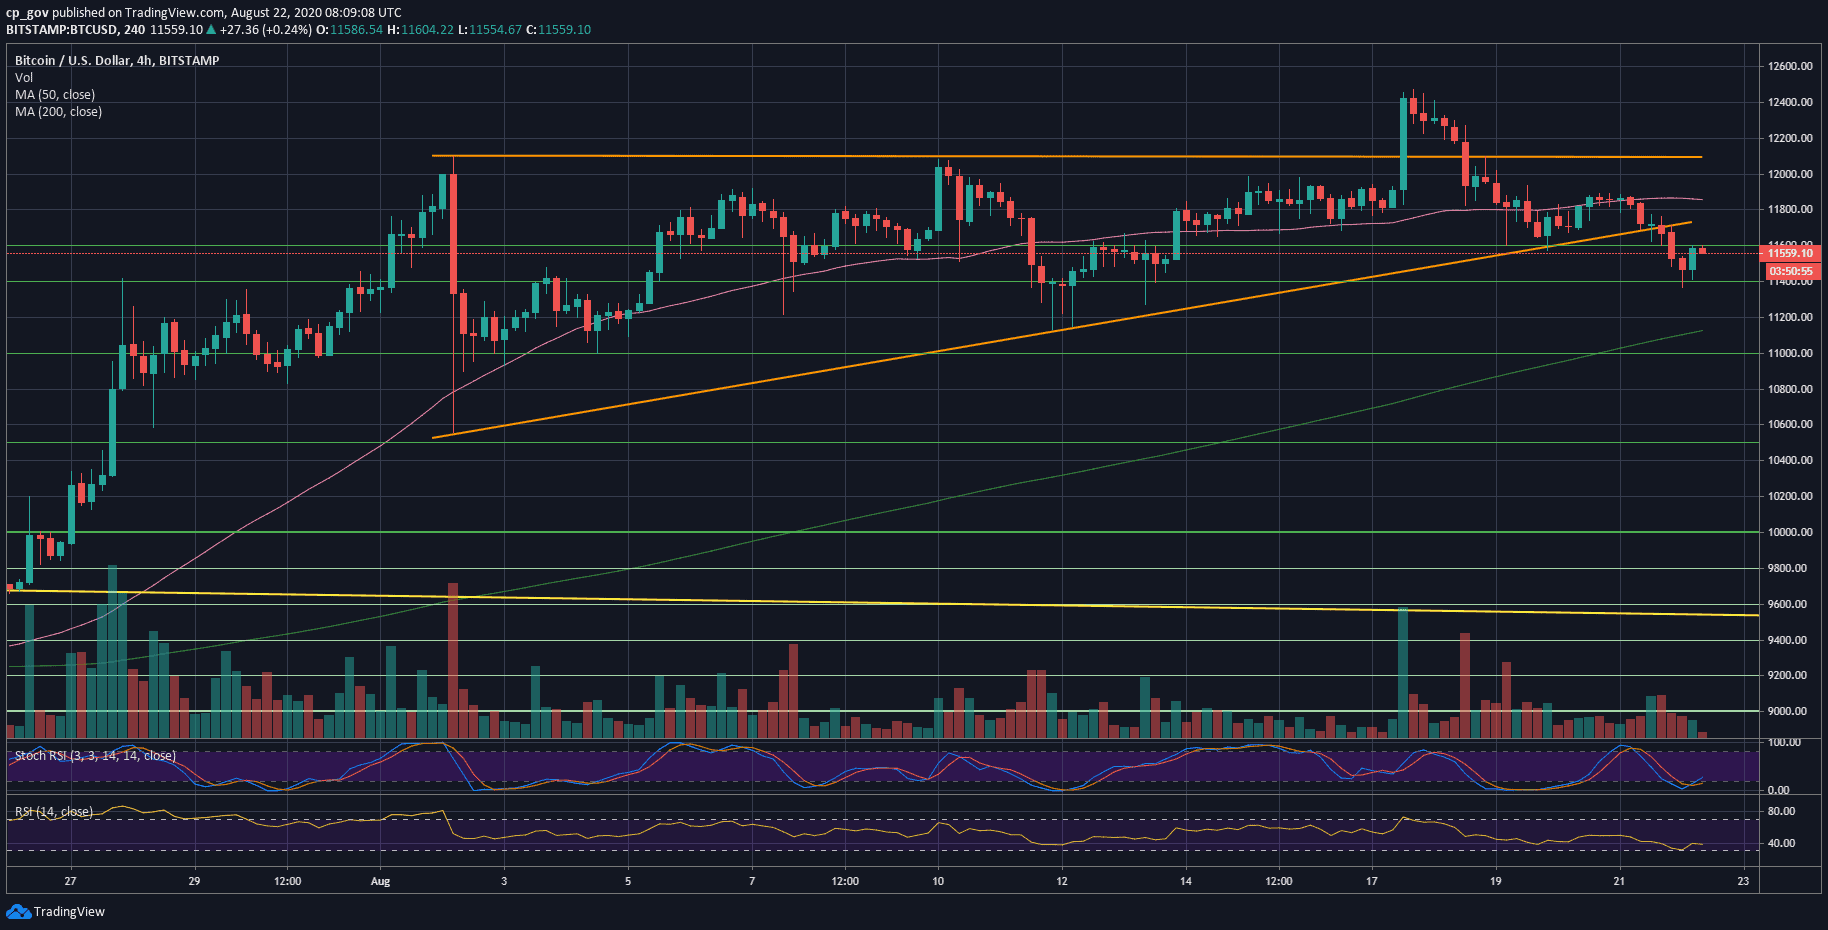Viewport: 1828px width, 930px height.
Task: Click the '17' date label on time axis
Action: click(x=1372, y=881)
